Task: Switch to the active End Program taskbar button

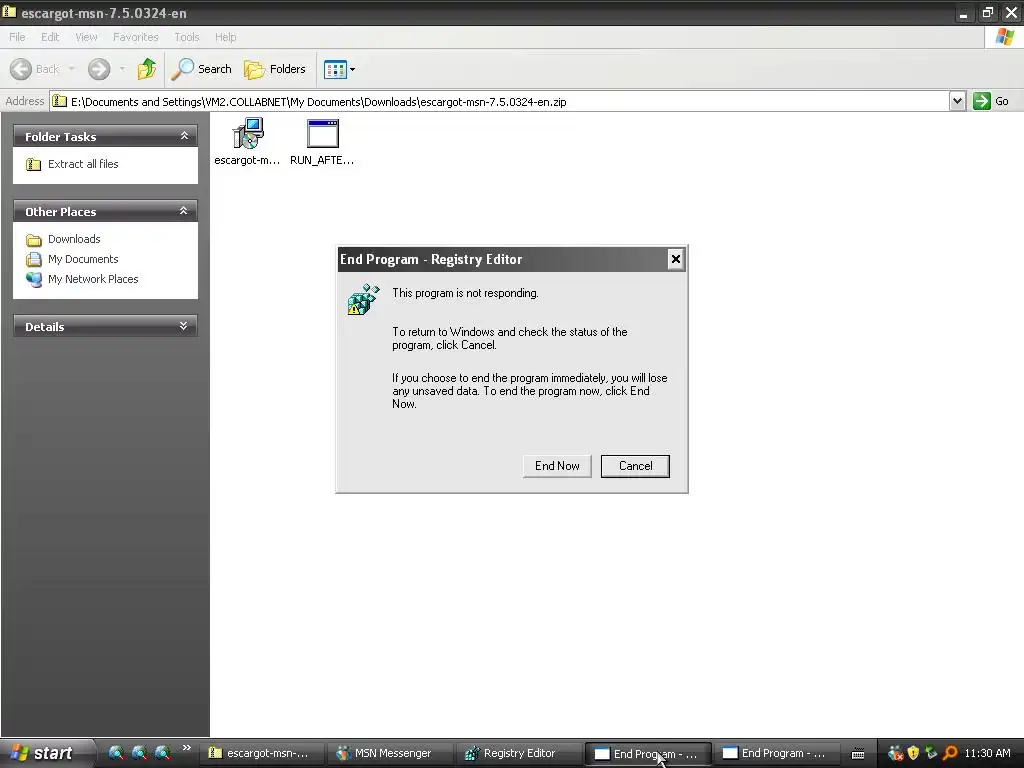Action: click(646, 754)
